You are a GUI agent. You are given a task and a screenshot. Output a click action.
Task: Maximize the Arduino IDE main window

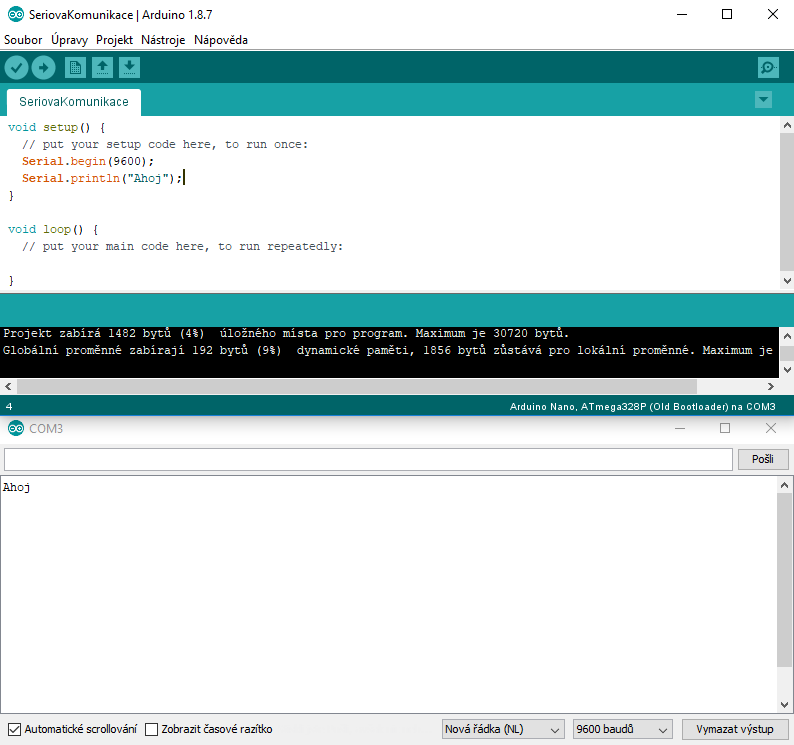tap(727, 14)
